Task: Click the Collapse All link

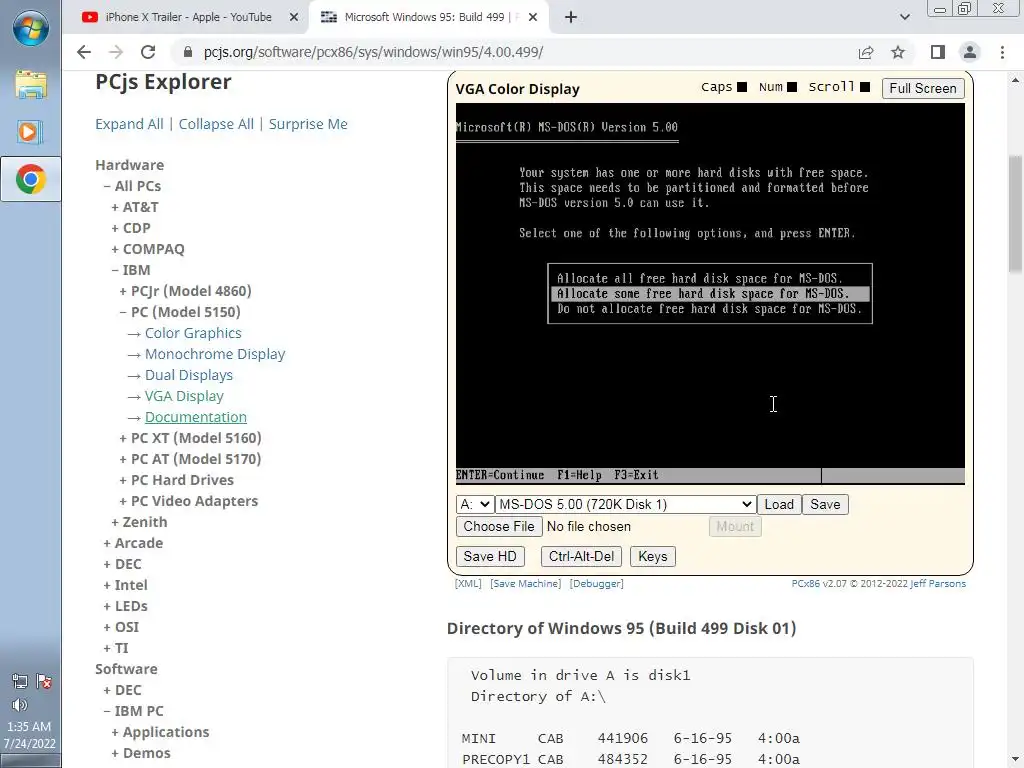Action: pyautogui.click(x=216, y=124)
